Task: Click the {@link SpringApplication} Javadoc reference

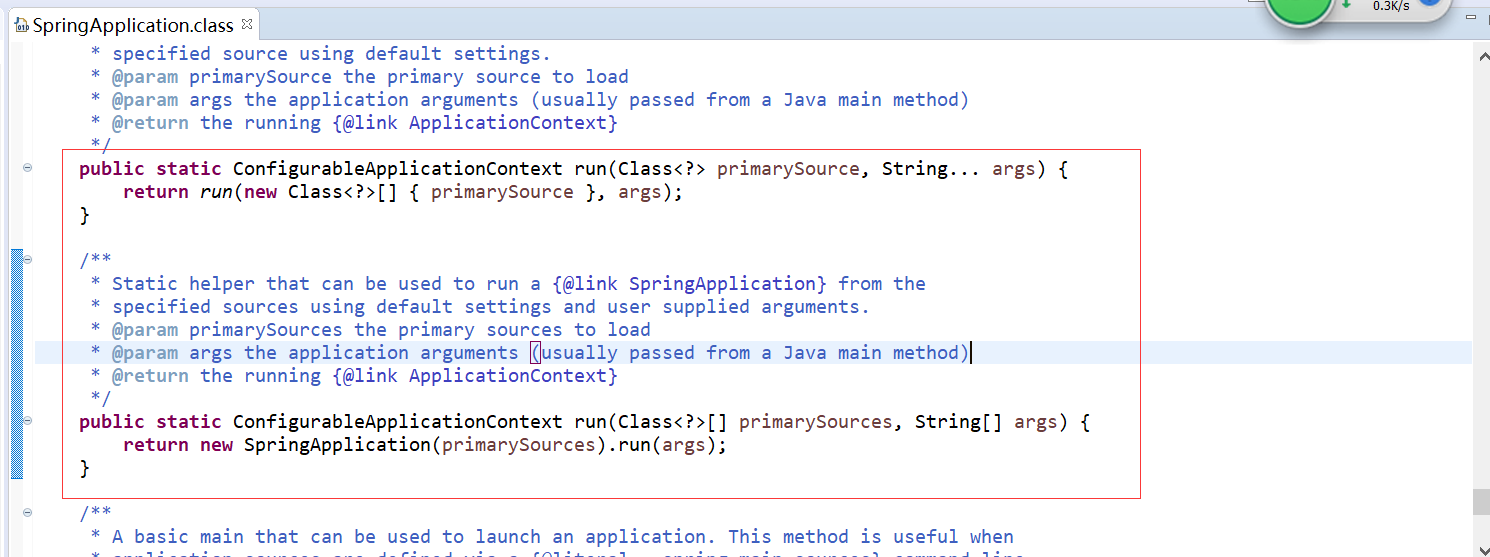Action: (x=689, y=284)
